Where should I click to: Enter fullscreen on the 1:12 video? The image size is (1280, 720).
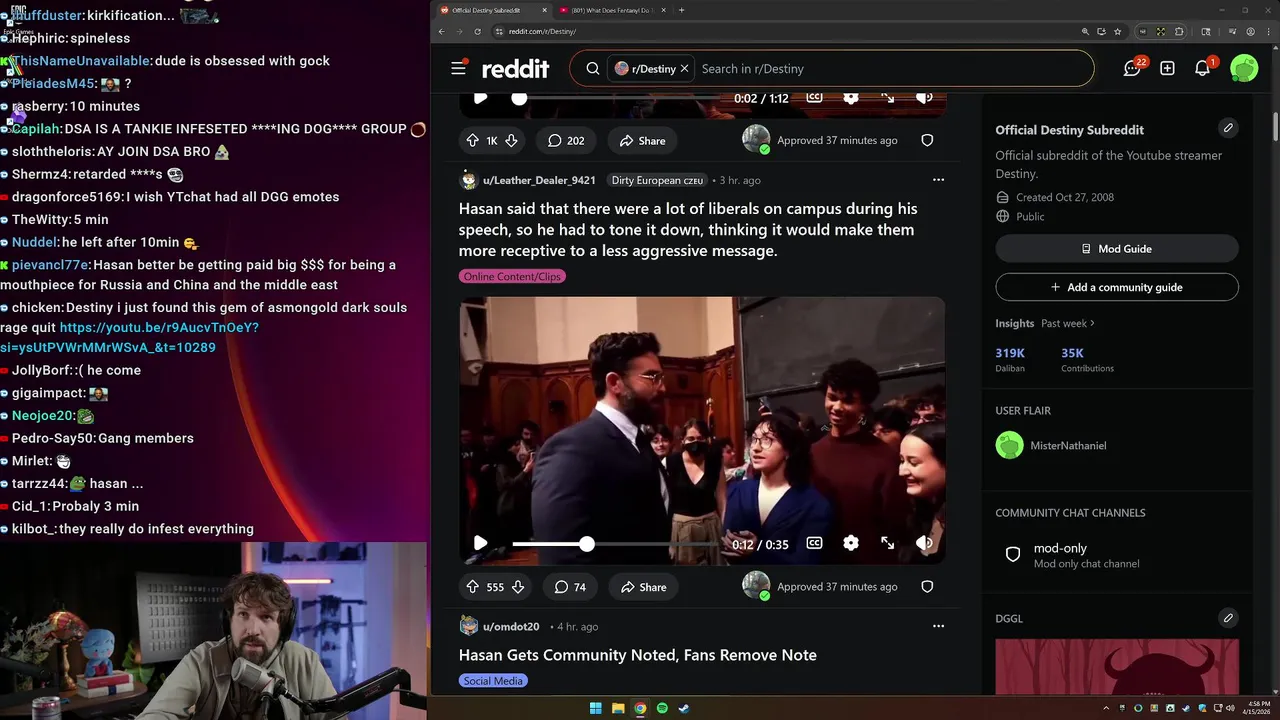887,97
